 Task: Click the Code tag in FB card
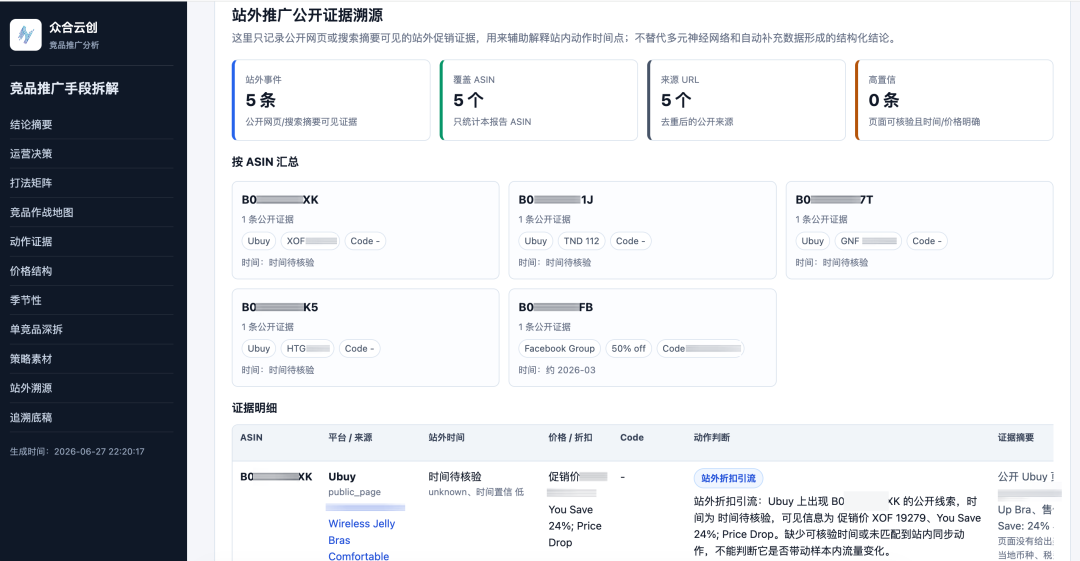700,349
